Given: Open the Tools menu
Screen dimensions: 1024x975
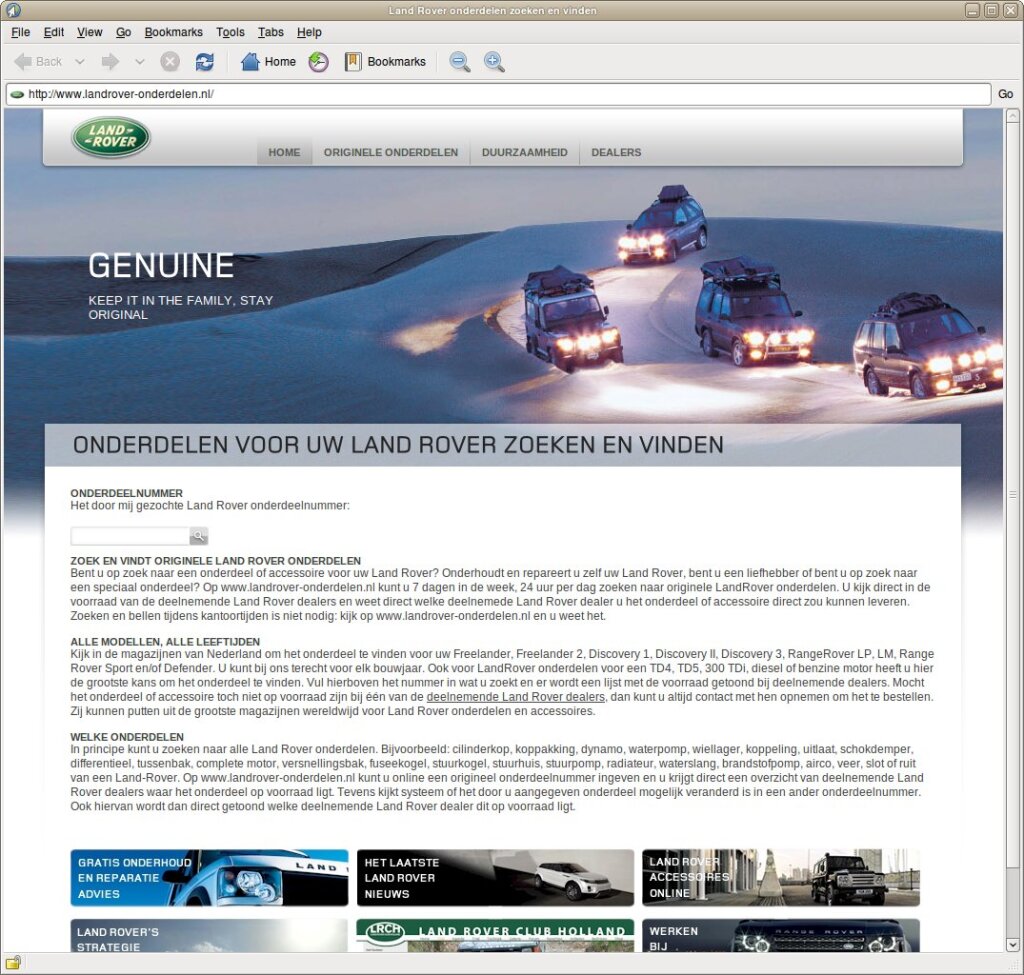Looking at the screenshot, I should point(230,32).
